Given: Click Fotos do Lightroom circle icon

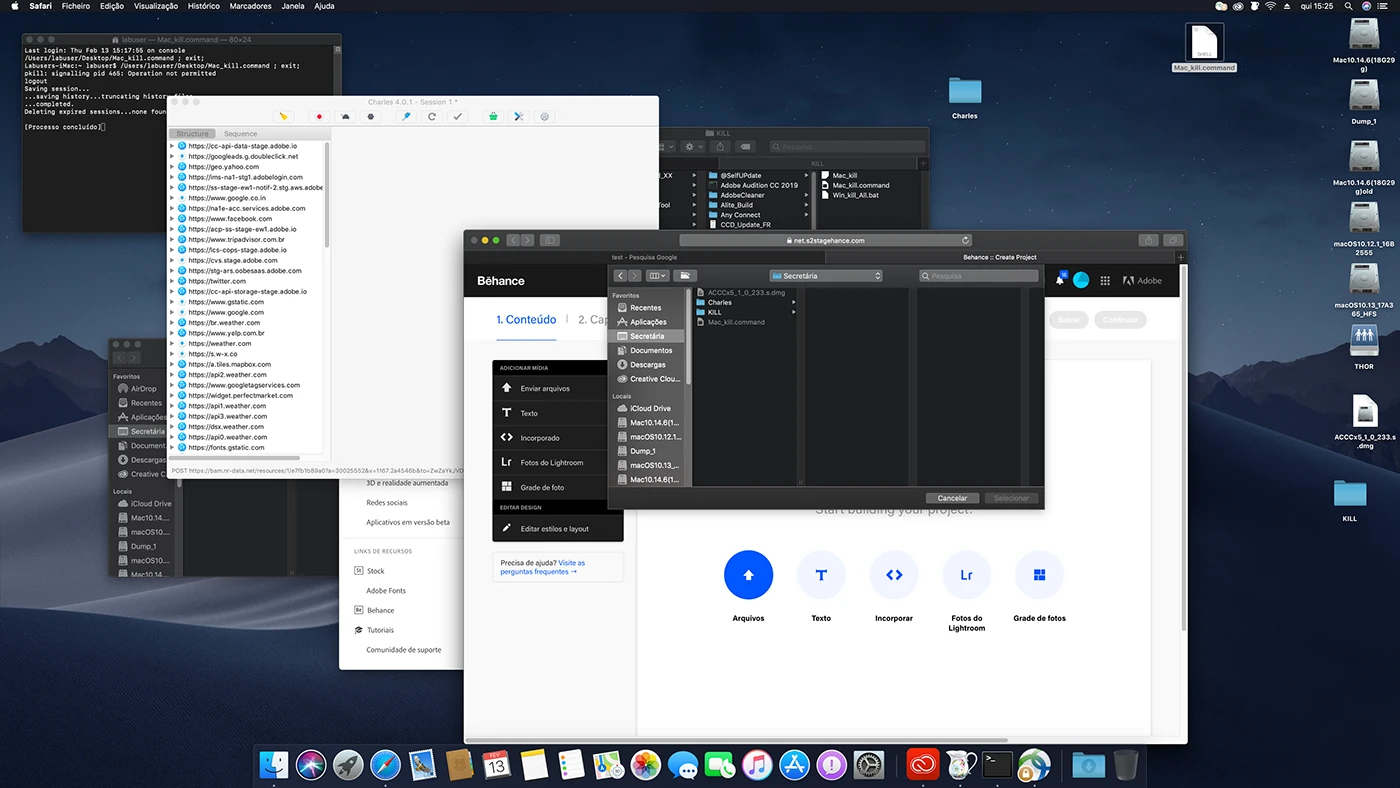Looking at the screenshot, I should 966,575.
